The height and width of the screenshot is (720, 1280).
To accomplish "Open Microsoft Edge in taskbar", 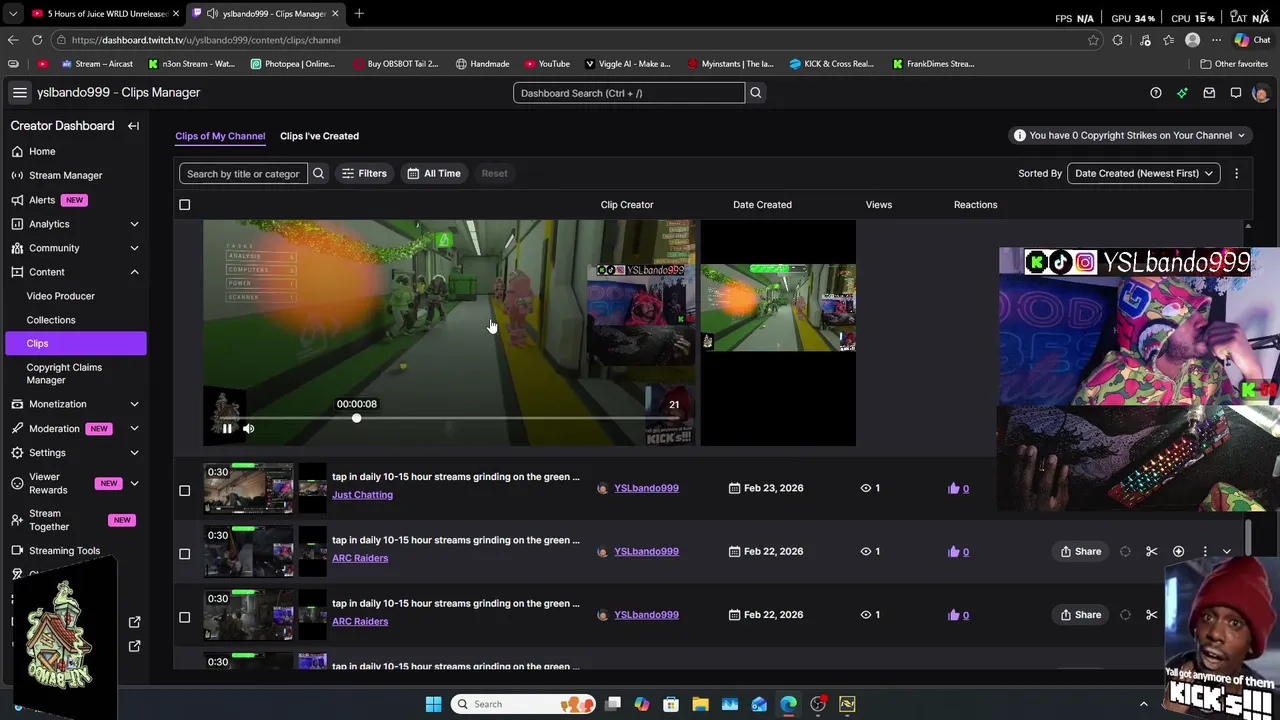I will (788, 704).
